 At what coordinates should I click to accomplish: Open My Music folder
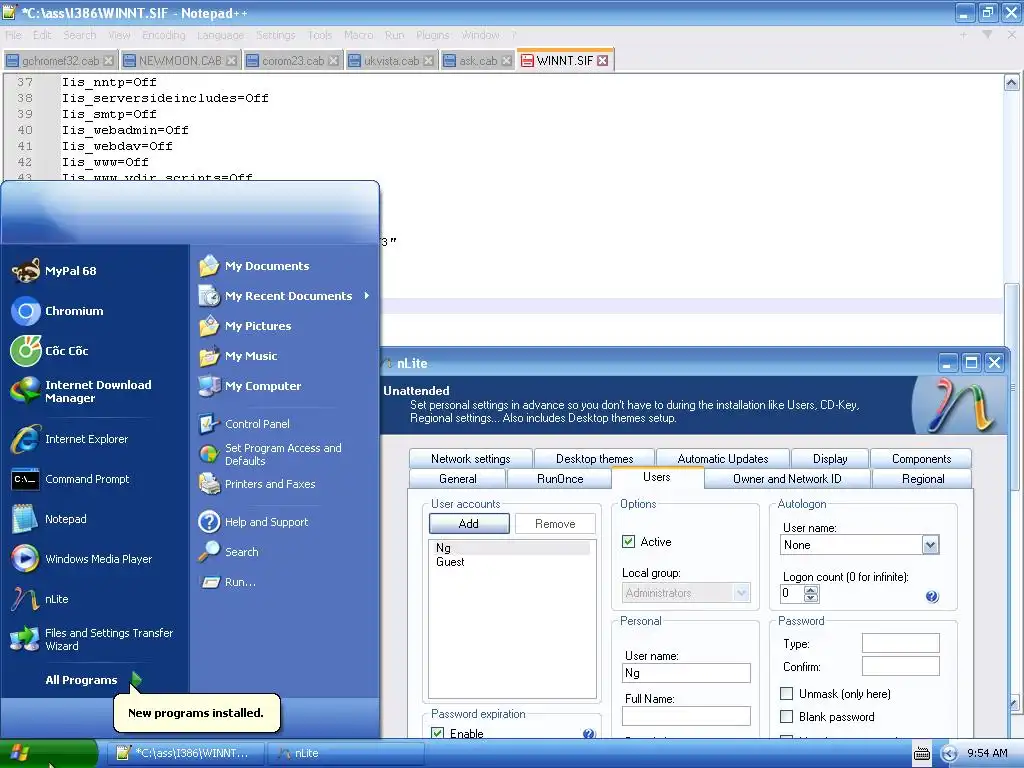point(238,356)
